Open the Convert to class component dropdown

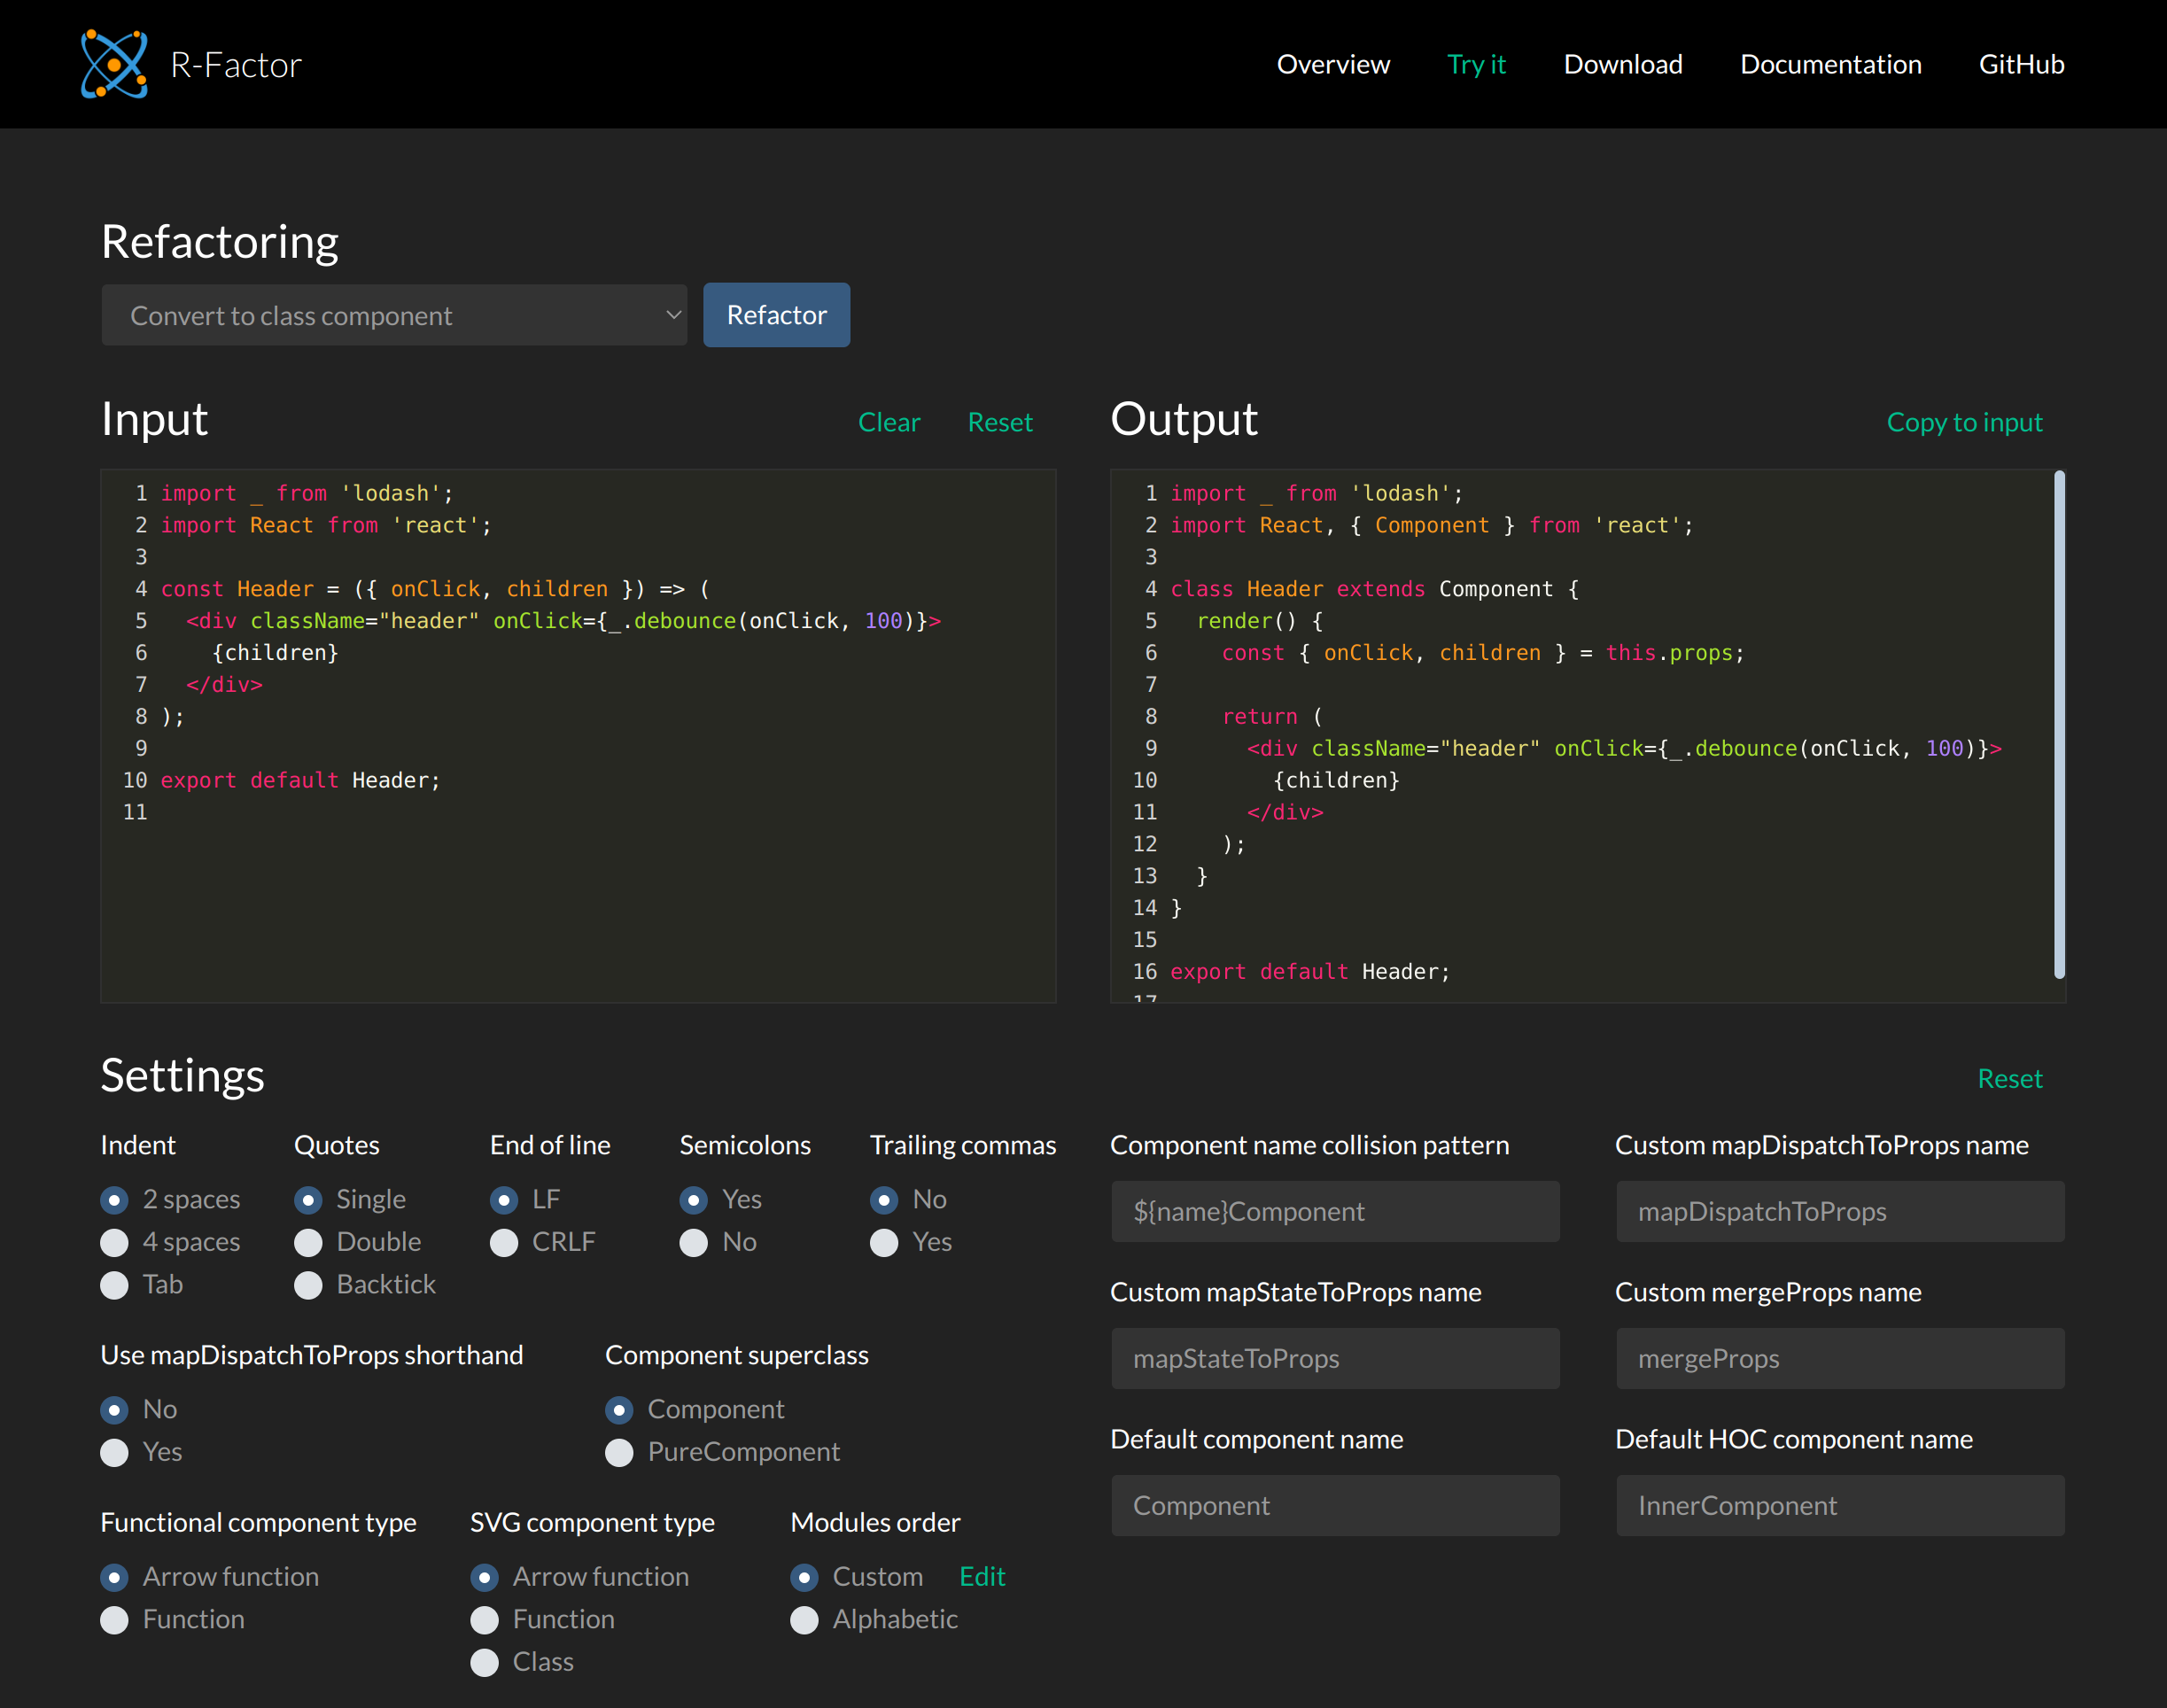[394, 315]
